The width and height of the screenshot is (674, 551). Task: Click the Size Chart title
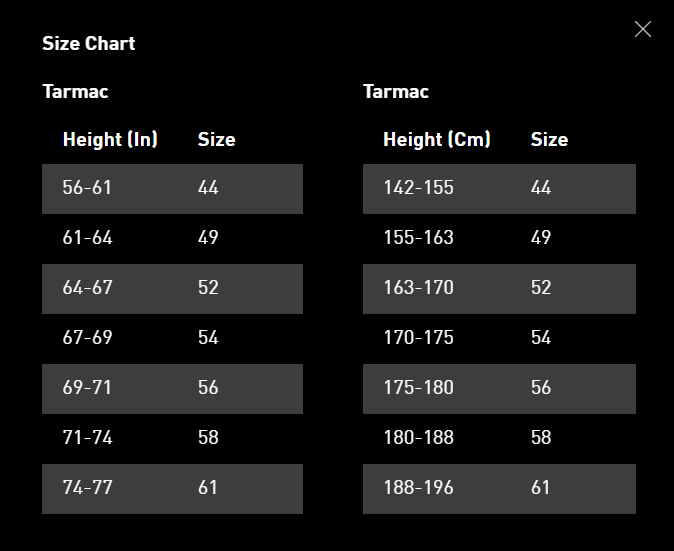click(88, 43)
